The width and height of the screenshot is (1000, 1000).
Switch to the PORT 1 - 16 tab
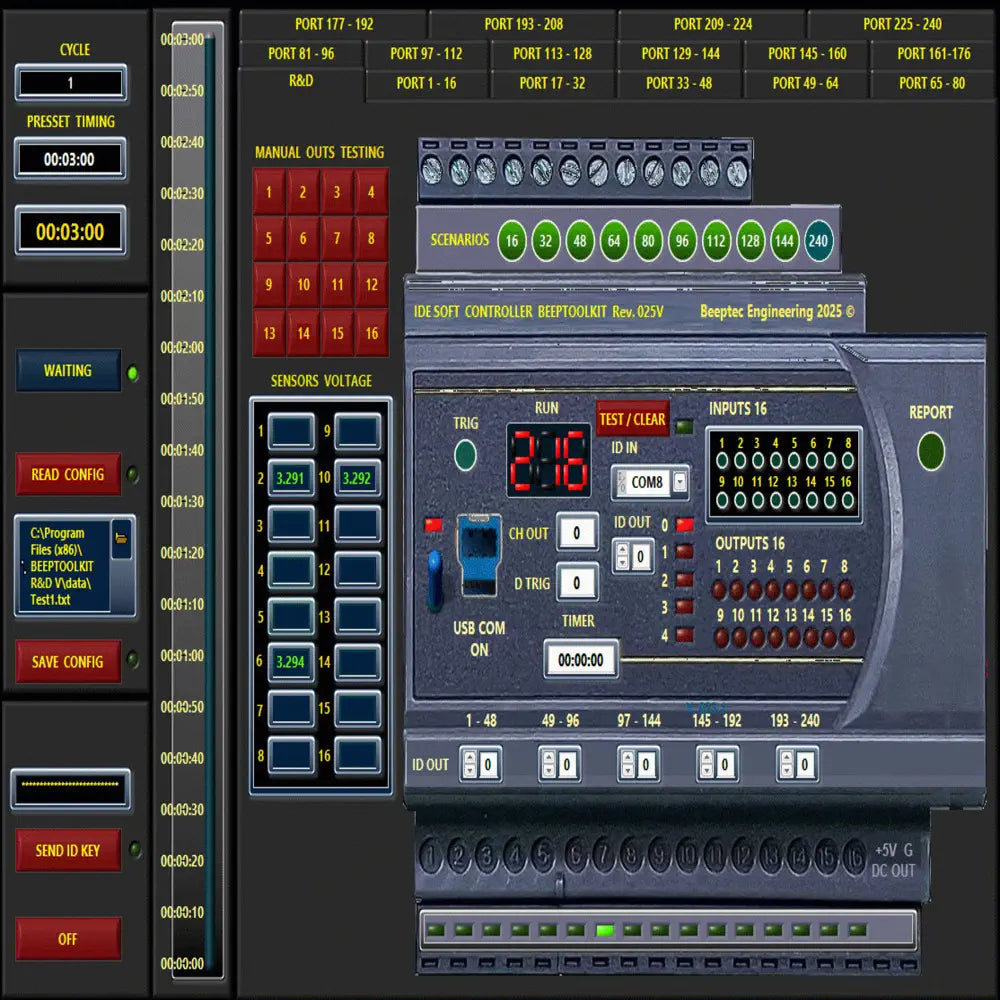point(426,84)
